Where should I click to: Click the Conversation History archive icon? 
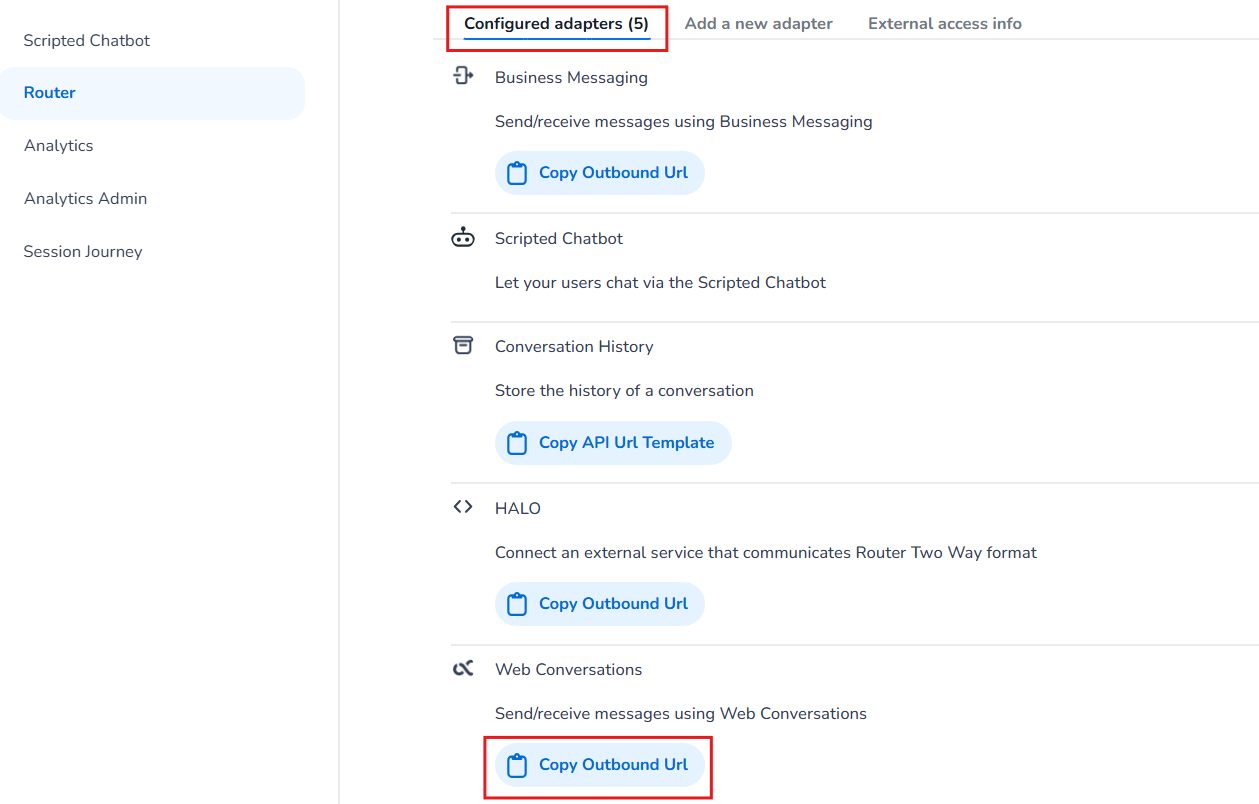click(x=463, y=345)
